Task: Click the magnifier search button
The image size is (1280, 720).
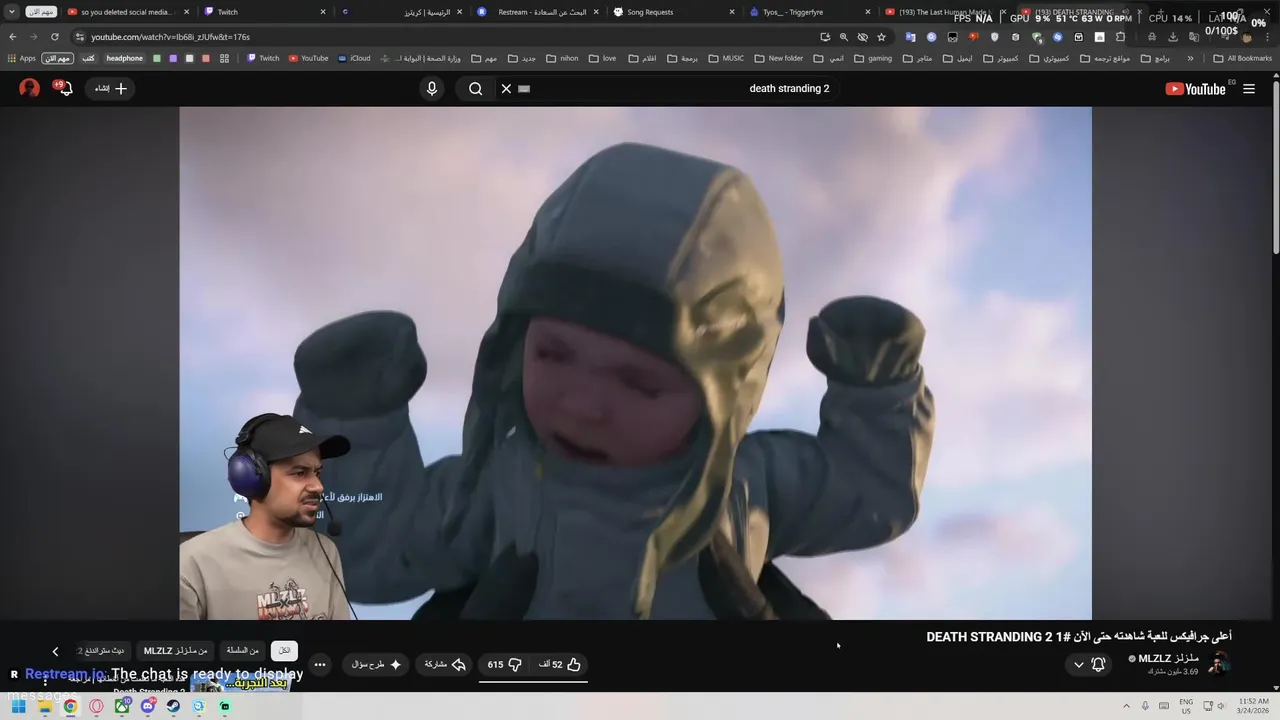Action: (x=476, y=89)
